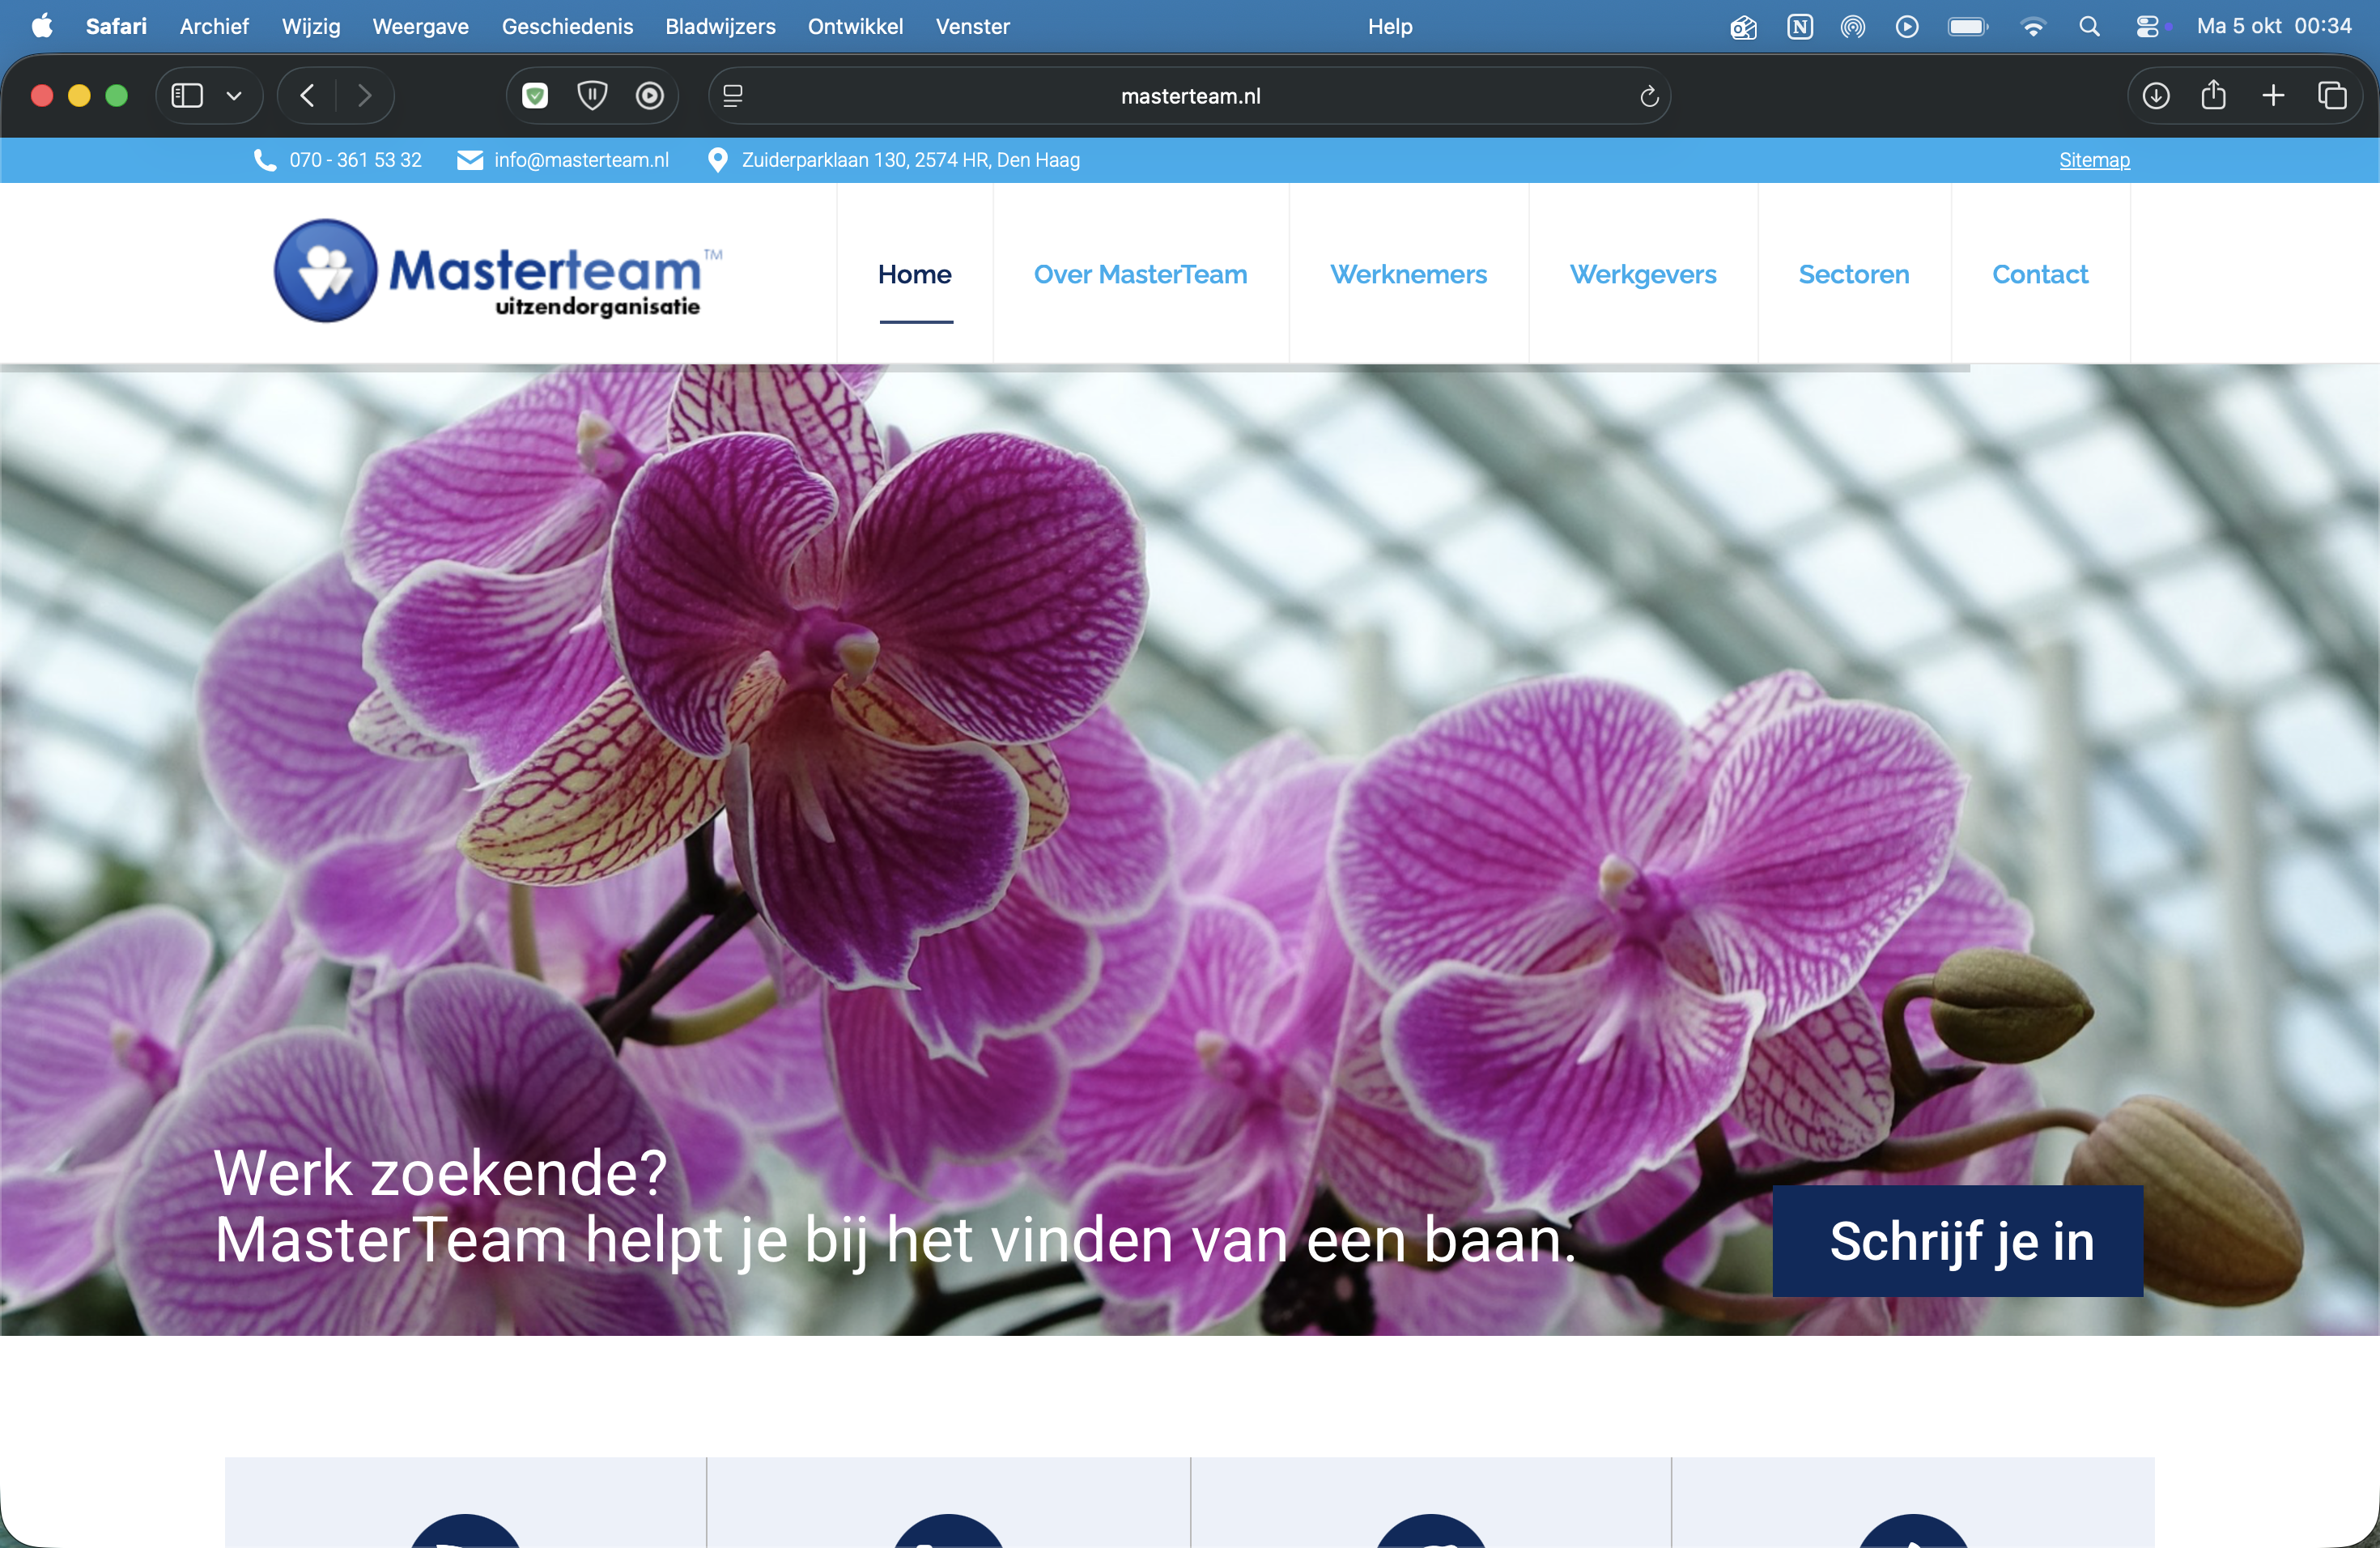The height and width of the screenshot is (1548, 2380).
Task: Open the green shield AdGuard extension
Action: 535,96
